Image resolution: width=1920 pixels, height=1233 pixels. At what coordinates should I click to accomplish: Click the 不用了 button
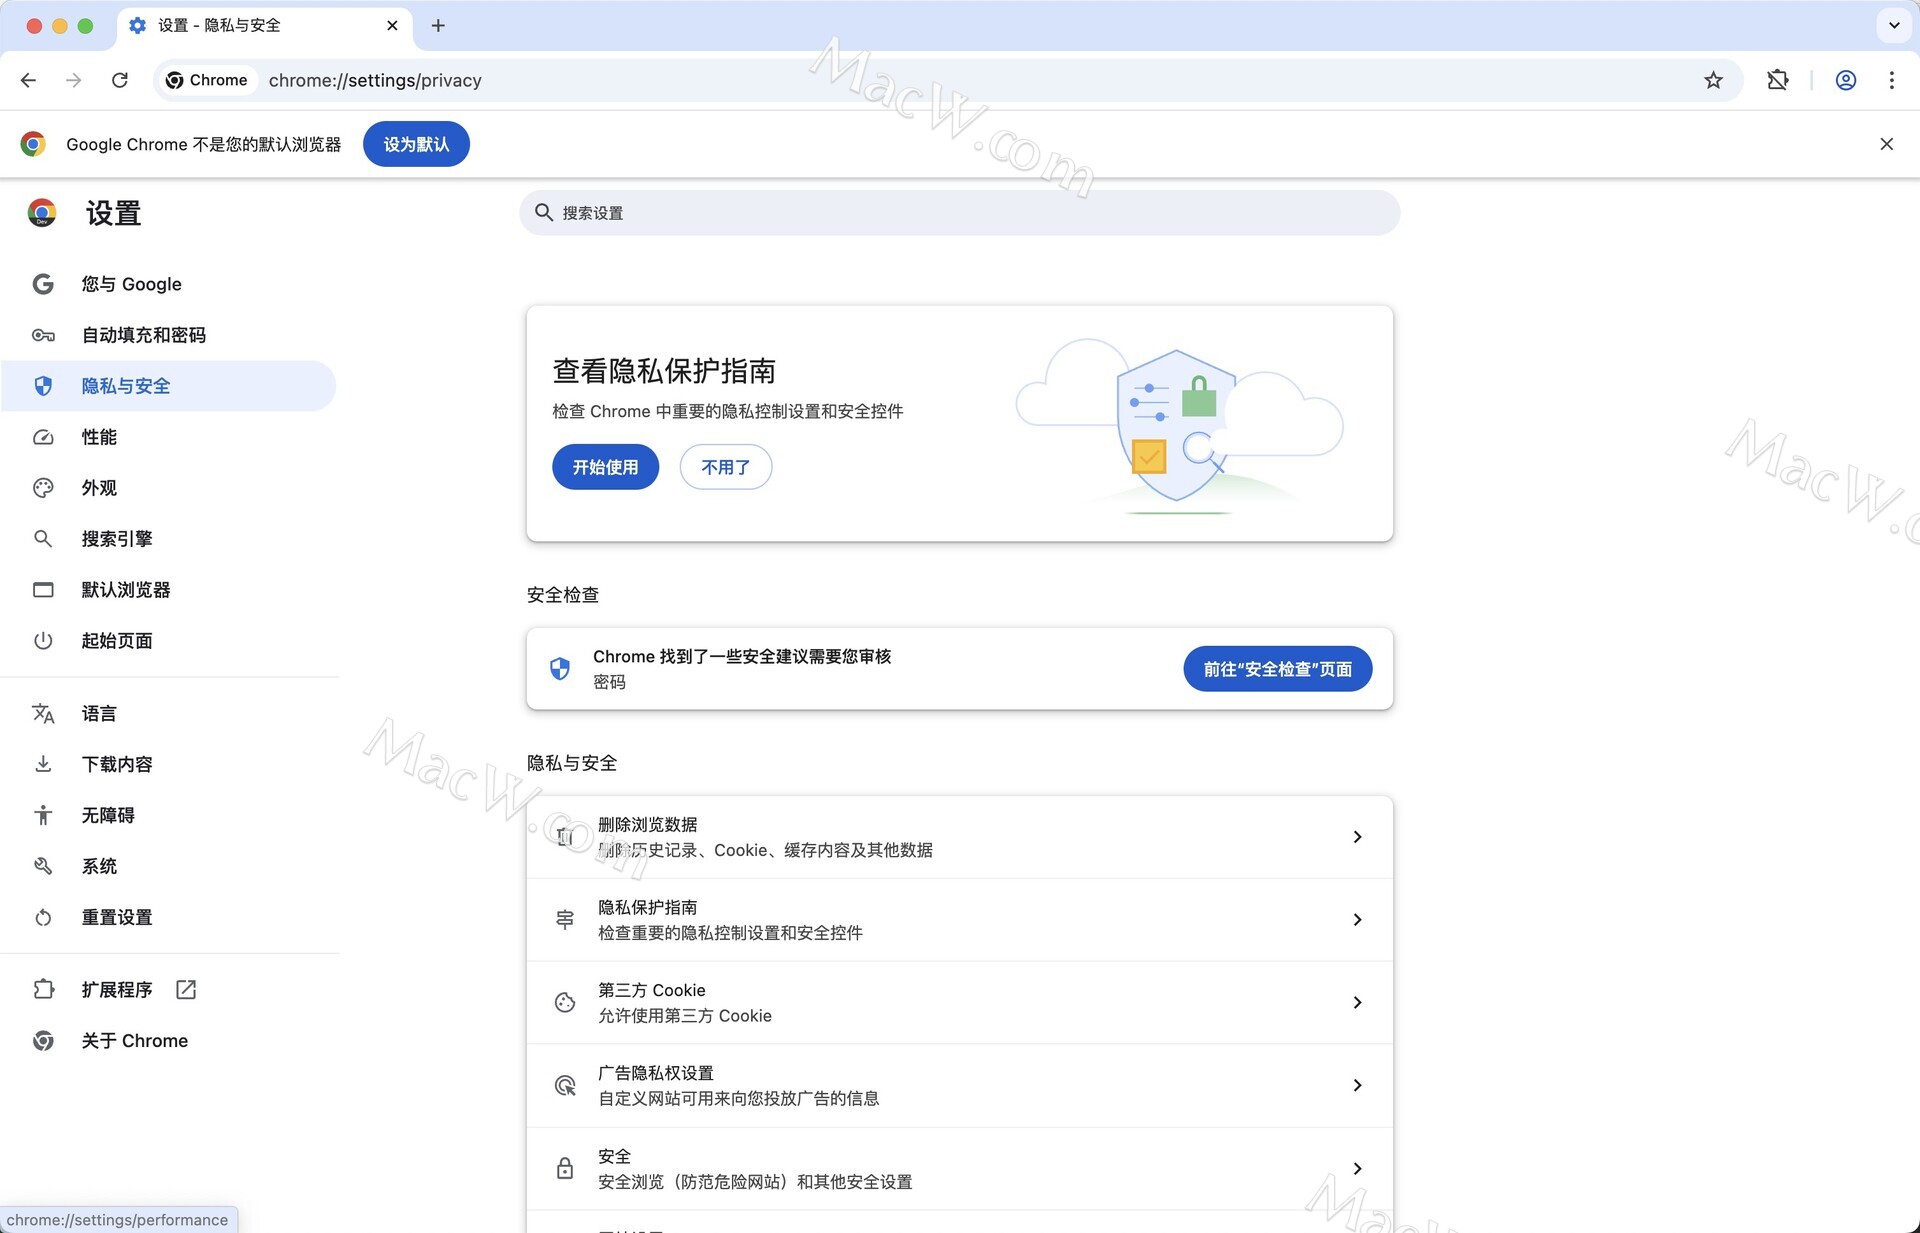[x=725, y=467]
